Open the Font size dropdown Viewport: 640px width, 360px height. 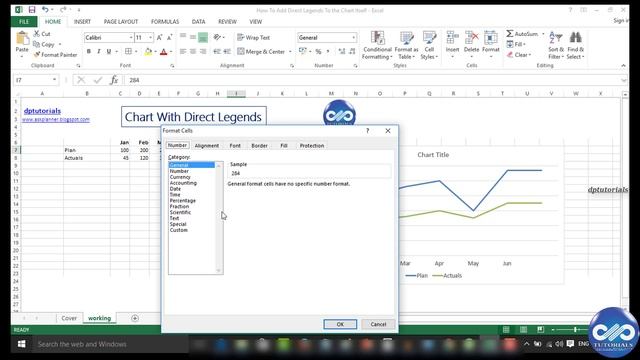point(150,38)
